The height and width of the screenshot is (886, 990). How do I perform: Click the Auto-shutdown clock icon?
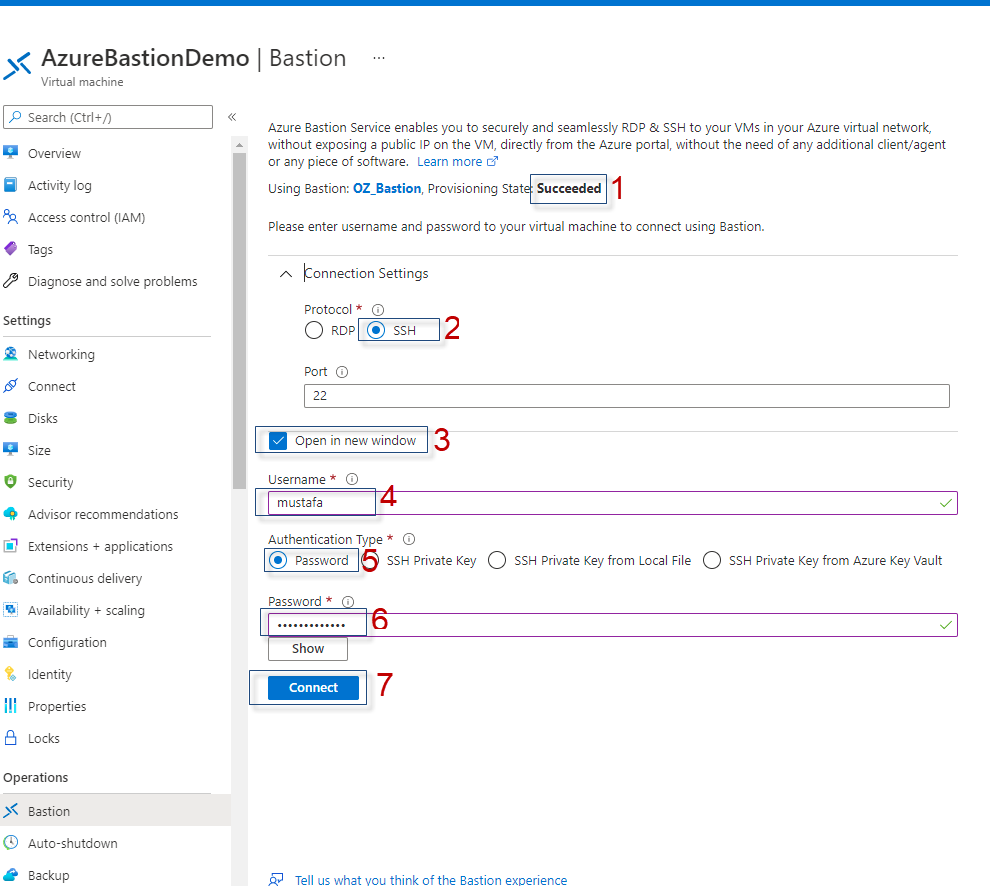[11, 842]
